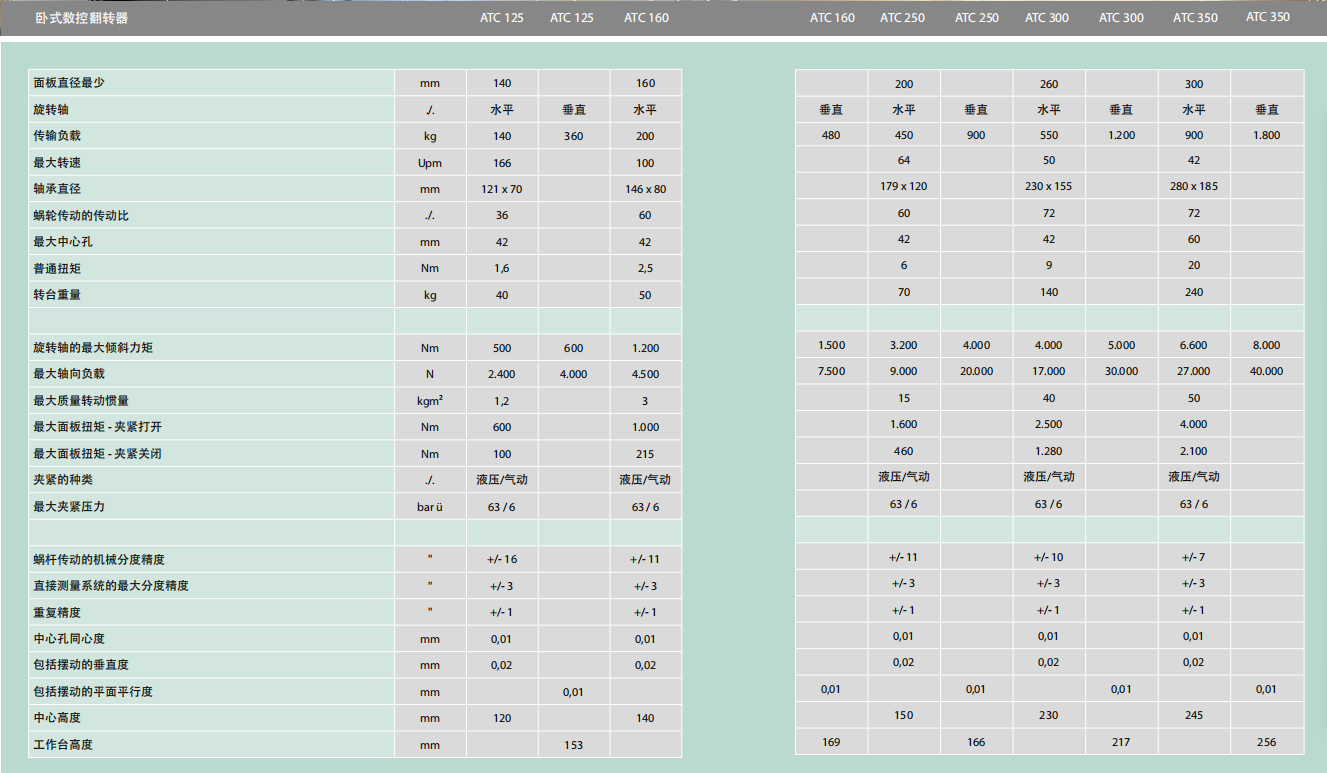Click the 卧式数控翻转器 title in header
Viewport: 1327px width, 773px height.
click(82, 18)
